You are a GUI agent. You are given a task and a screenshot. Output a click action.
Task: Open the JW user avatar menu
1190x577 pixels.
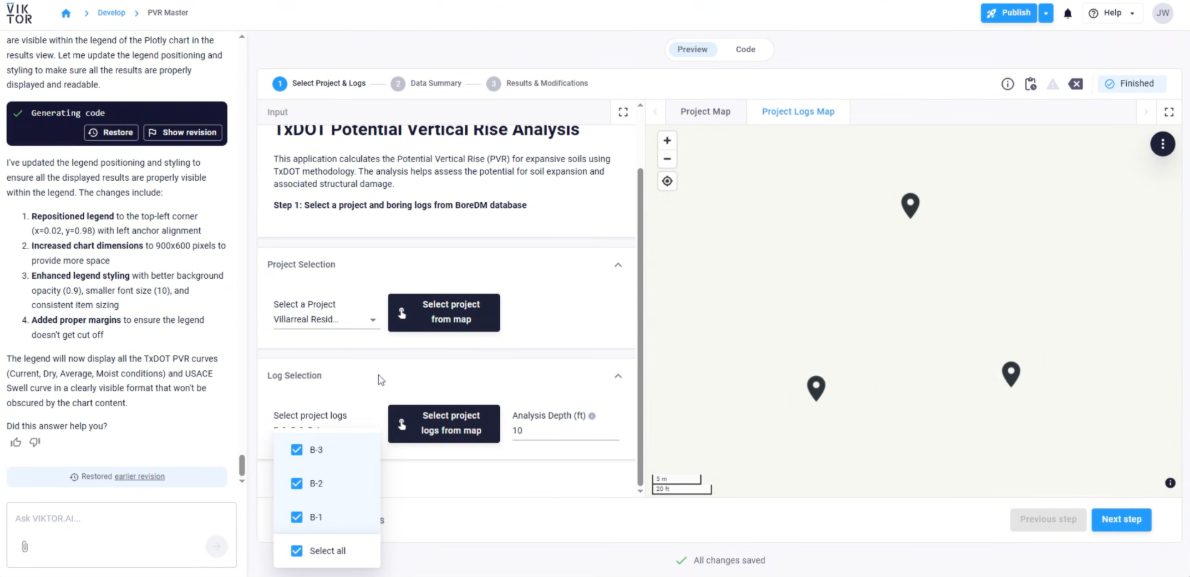pos(1163,13)
